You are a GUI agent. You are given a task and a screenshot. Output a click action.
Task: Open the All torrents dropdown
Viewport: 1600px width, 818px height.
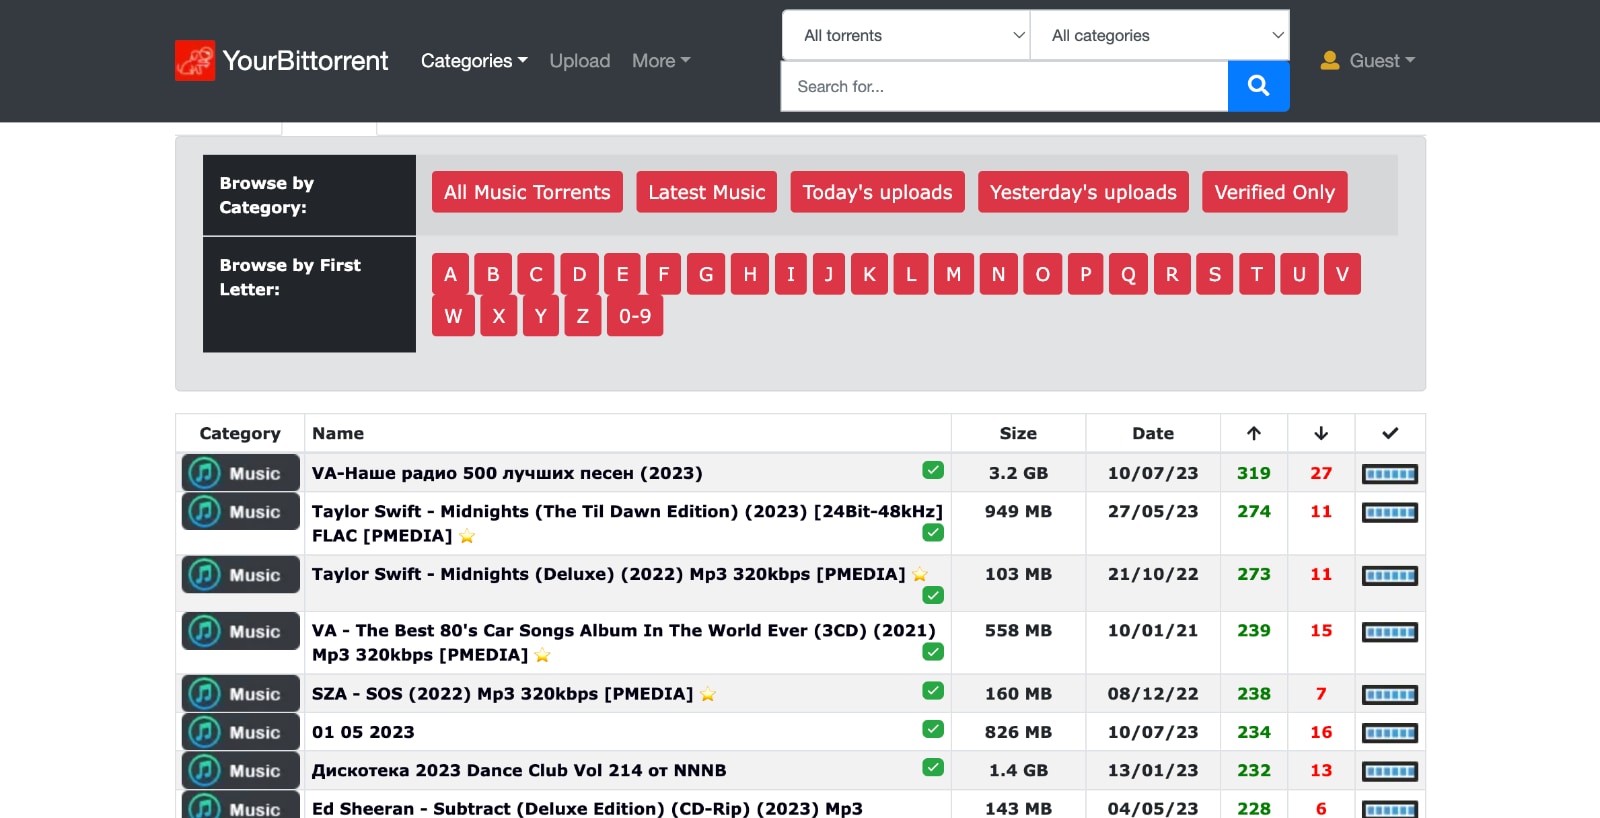906,35
